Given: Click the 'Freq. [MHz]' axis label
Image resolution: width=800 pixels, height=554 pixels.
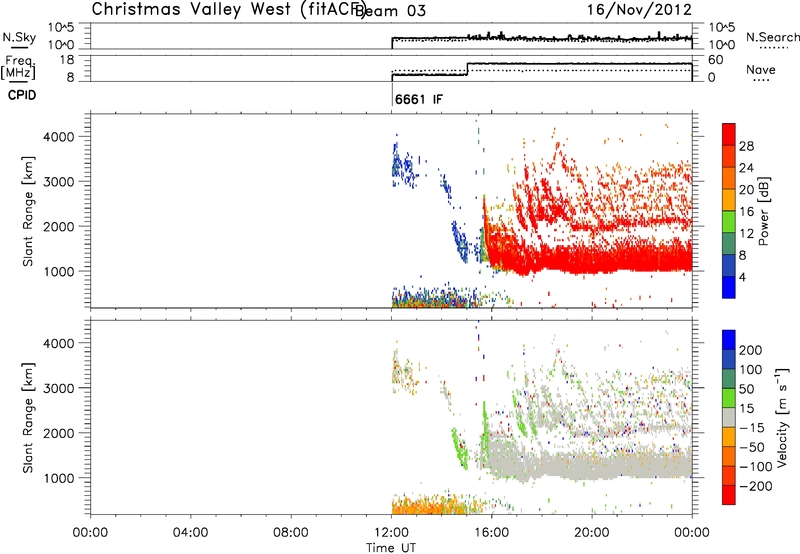Looking at the screenshot, I should [19, 67].
